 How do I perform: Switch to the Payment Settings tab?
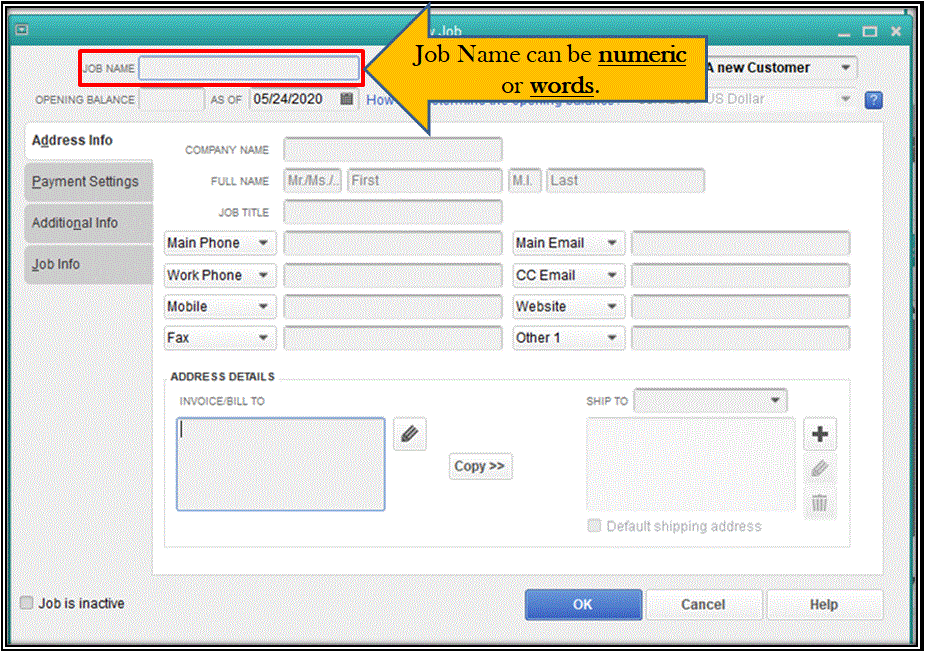click(88, 182)
